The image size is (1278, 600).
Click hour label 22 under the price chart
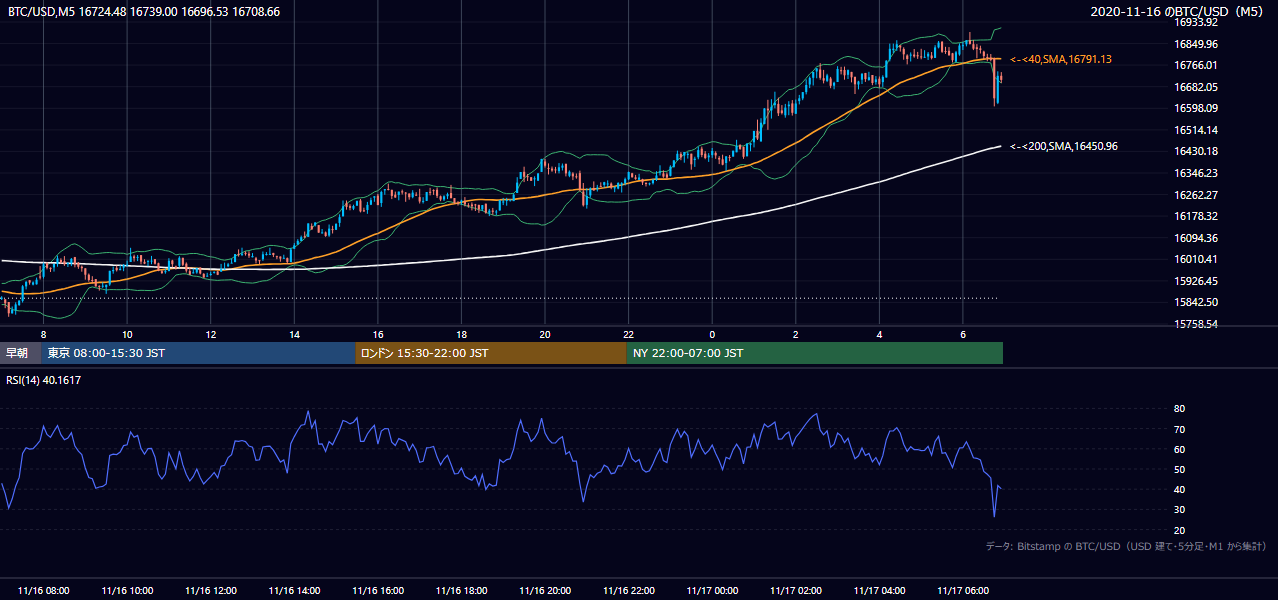(x=629, y=334)
